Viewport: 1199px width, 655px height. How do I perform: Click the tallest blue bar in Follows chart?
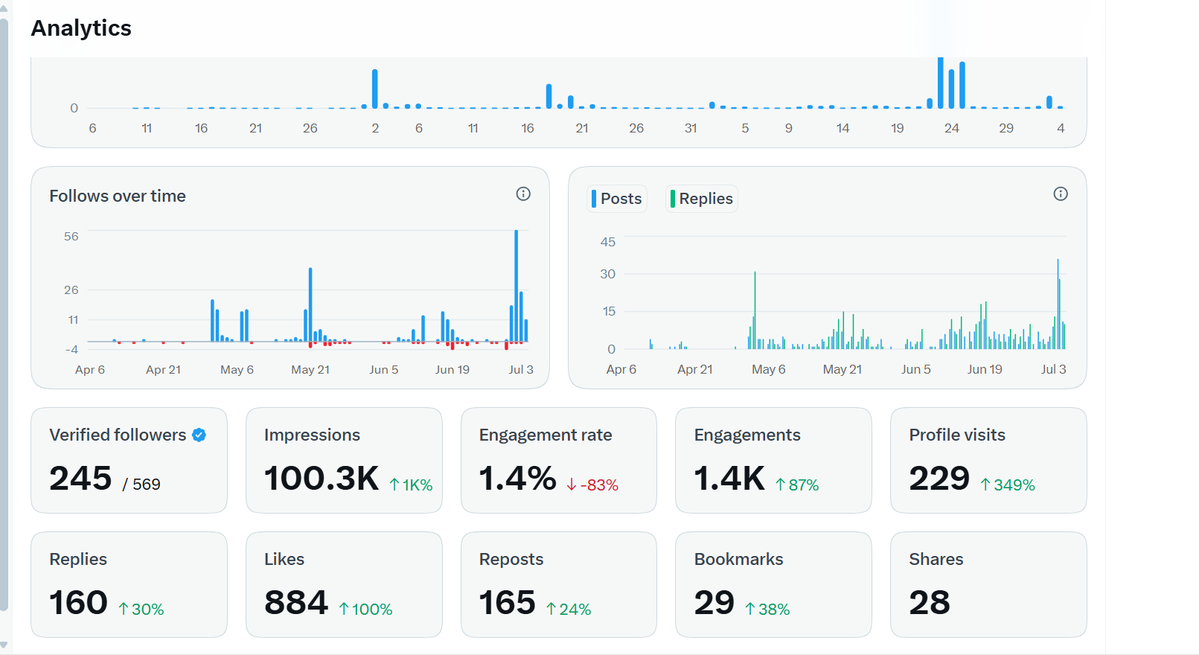coord(516,286)
